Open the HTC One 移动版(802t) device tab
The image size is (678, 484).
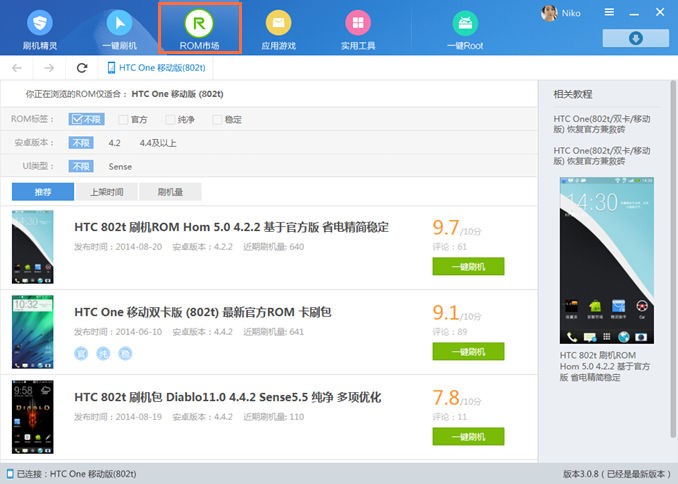coord(157,68)
